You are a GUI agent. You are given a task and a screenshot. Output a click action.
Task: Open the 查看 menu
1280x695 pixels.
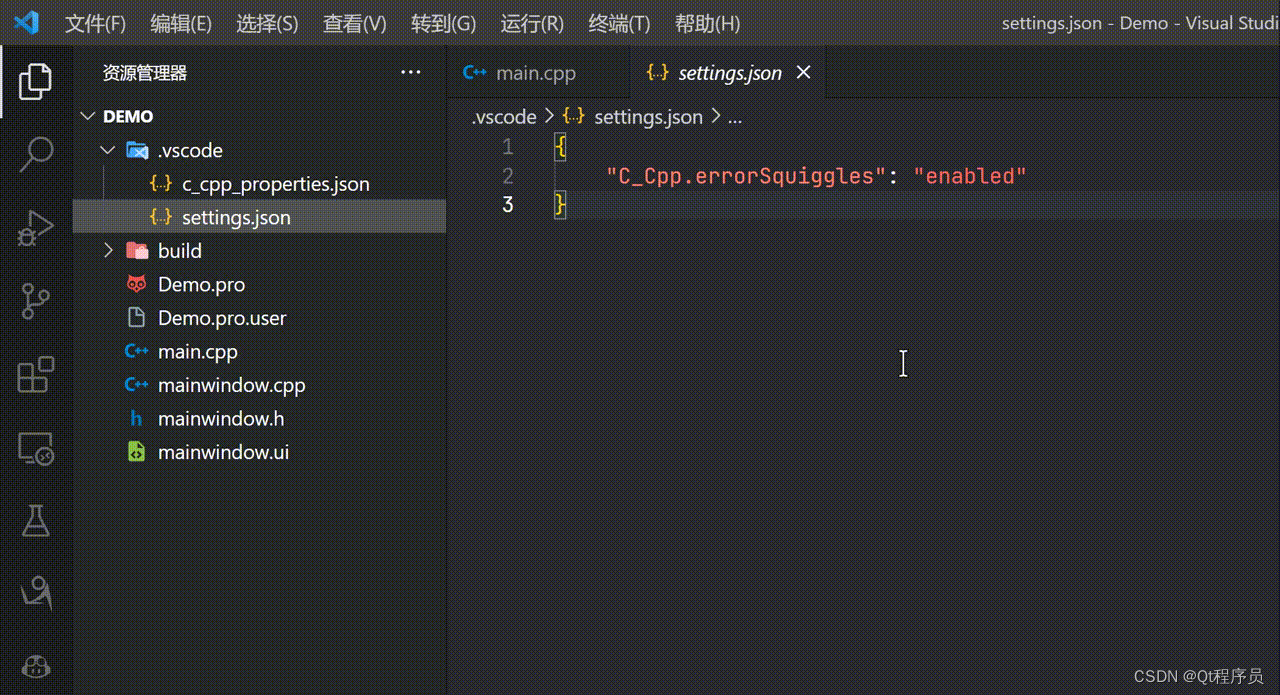tap(355, 23)
